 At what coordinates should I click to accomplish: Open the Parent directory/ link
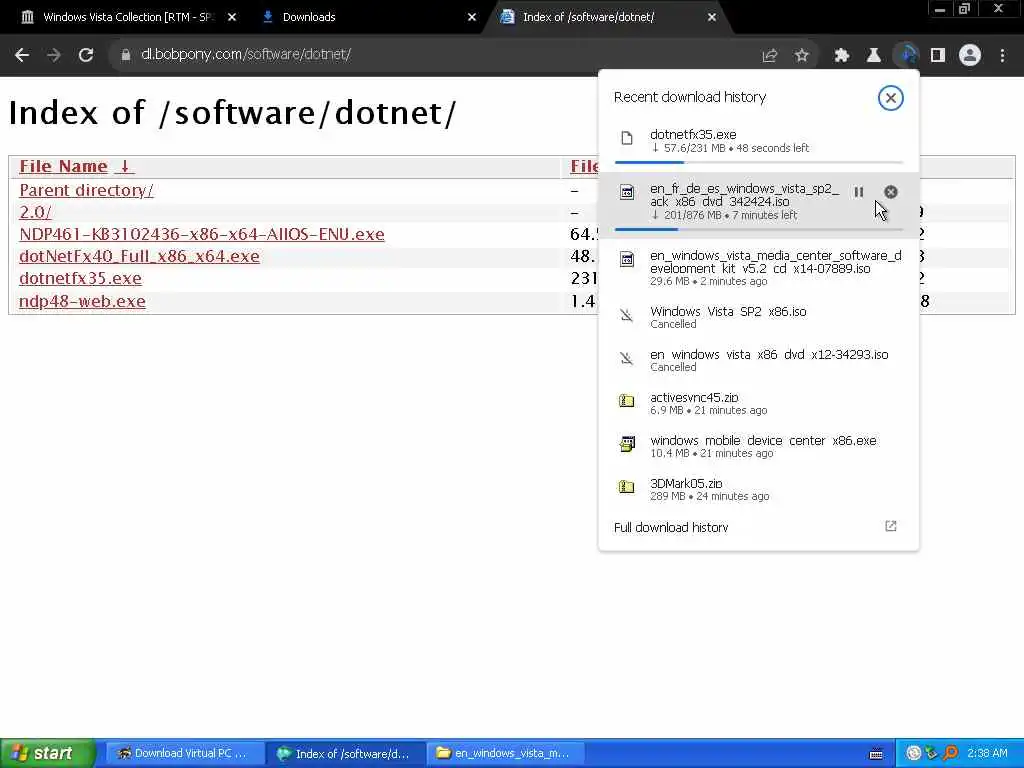86,190
